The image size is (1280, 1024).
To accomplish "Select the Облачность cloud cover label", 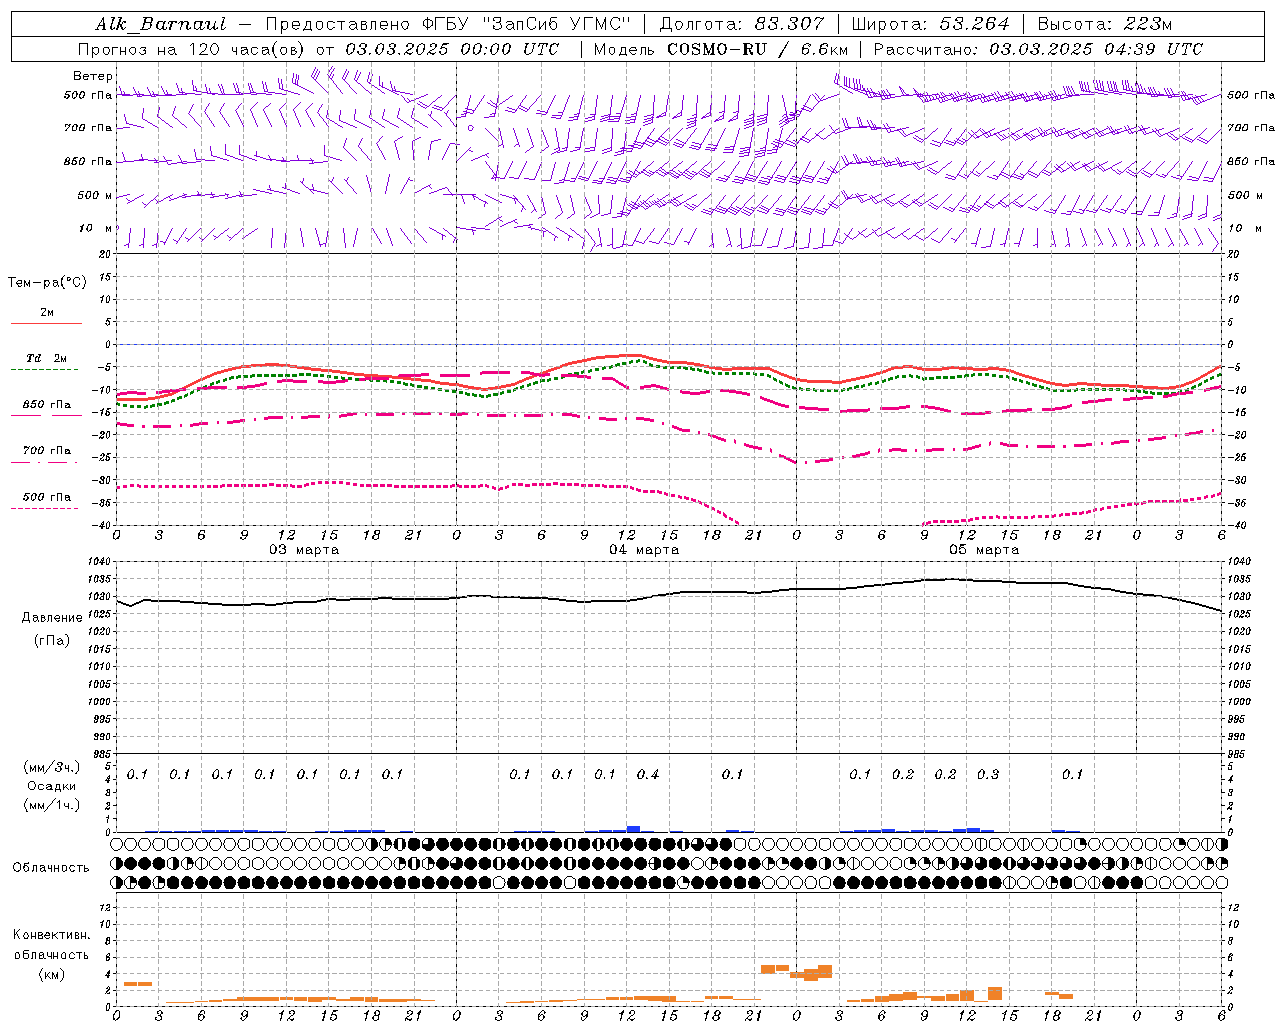I will pos(51,867).
